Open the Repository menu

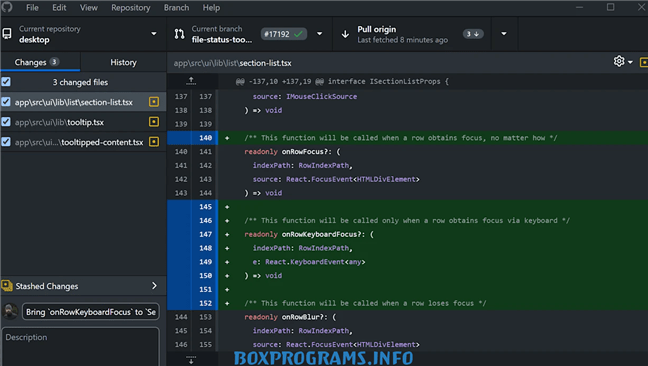coord(131,7)
